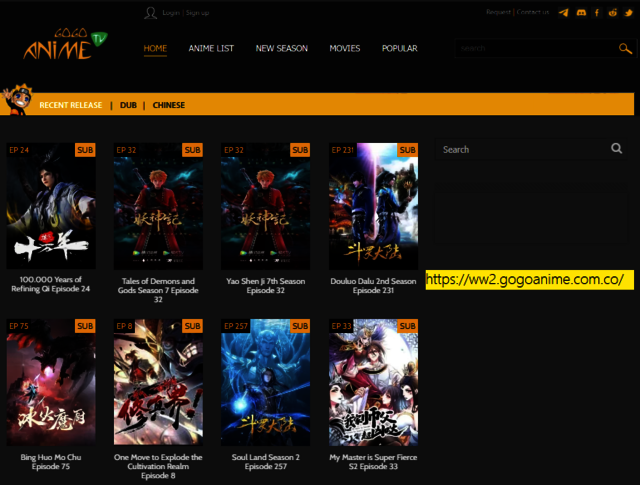Click title My Master is Super Fierce S2 Episode 33

coord(373,462)
